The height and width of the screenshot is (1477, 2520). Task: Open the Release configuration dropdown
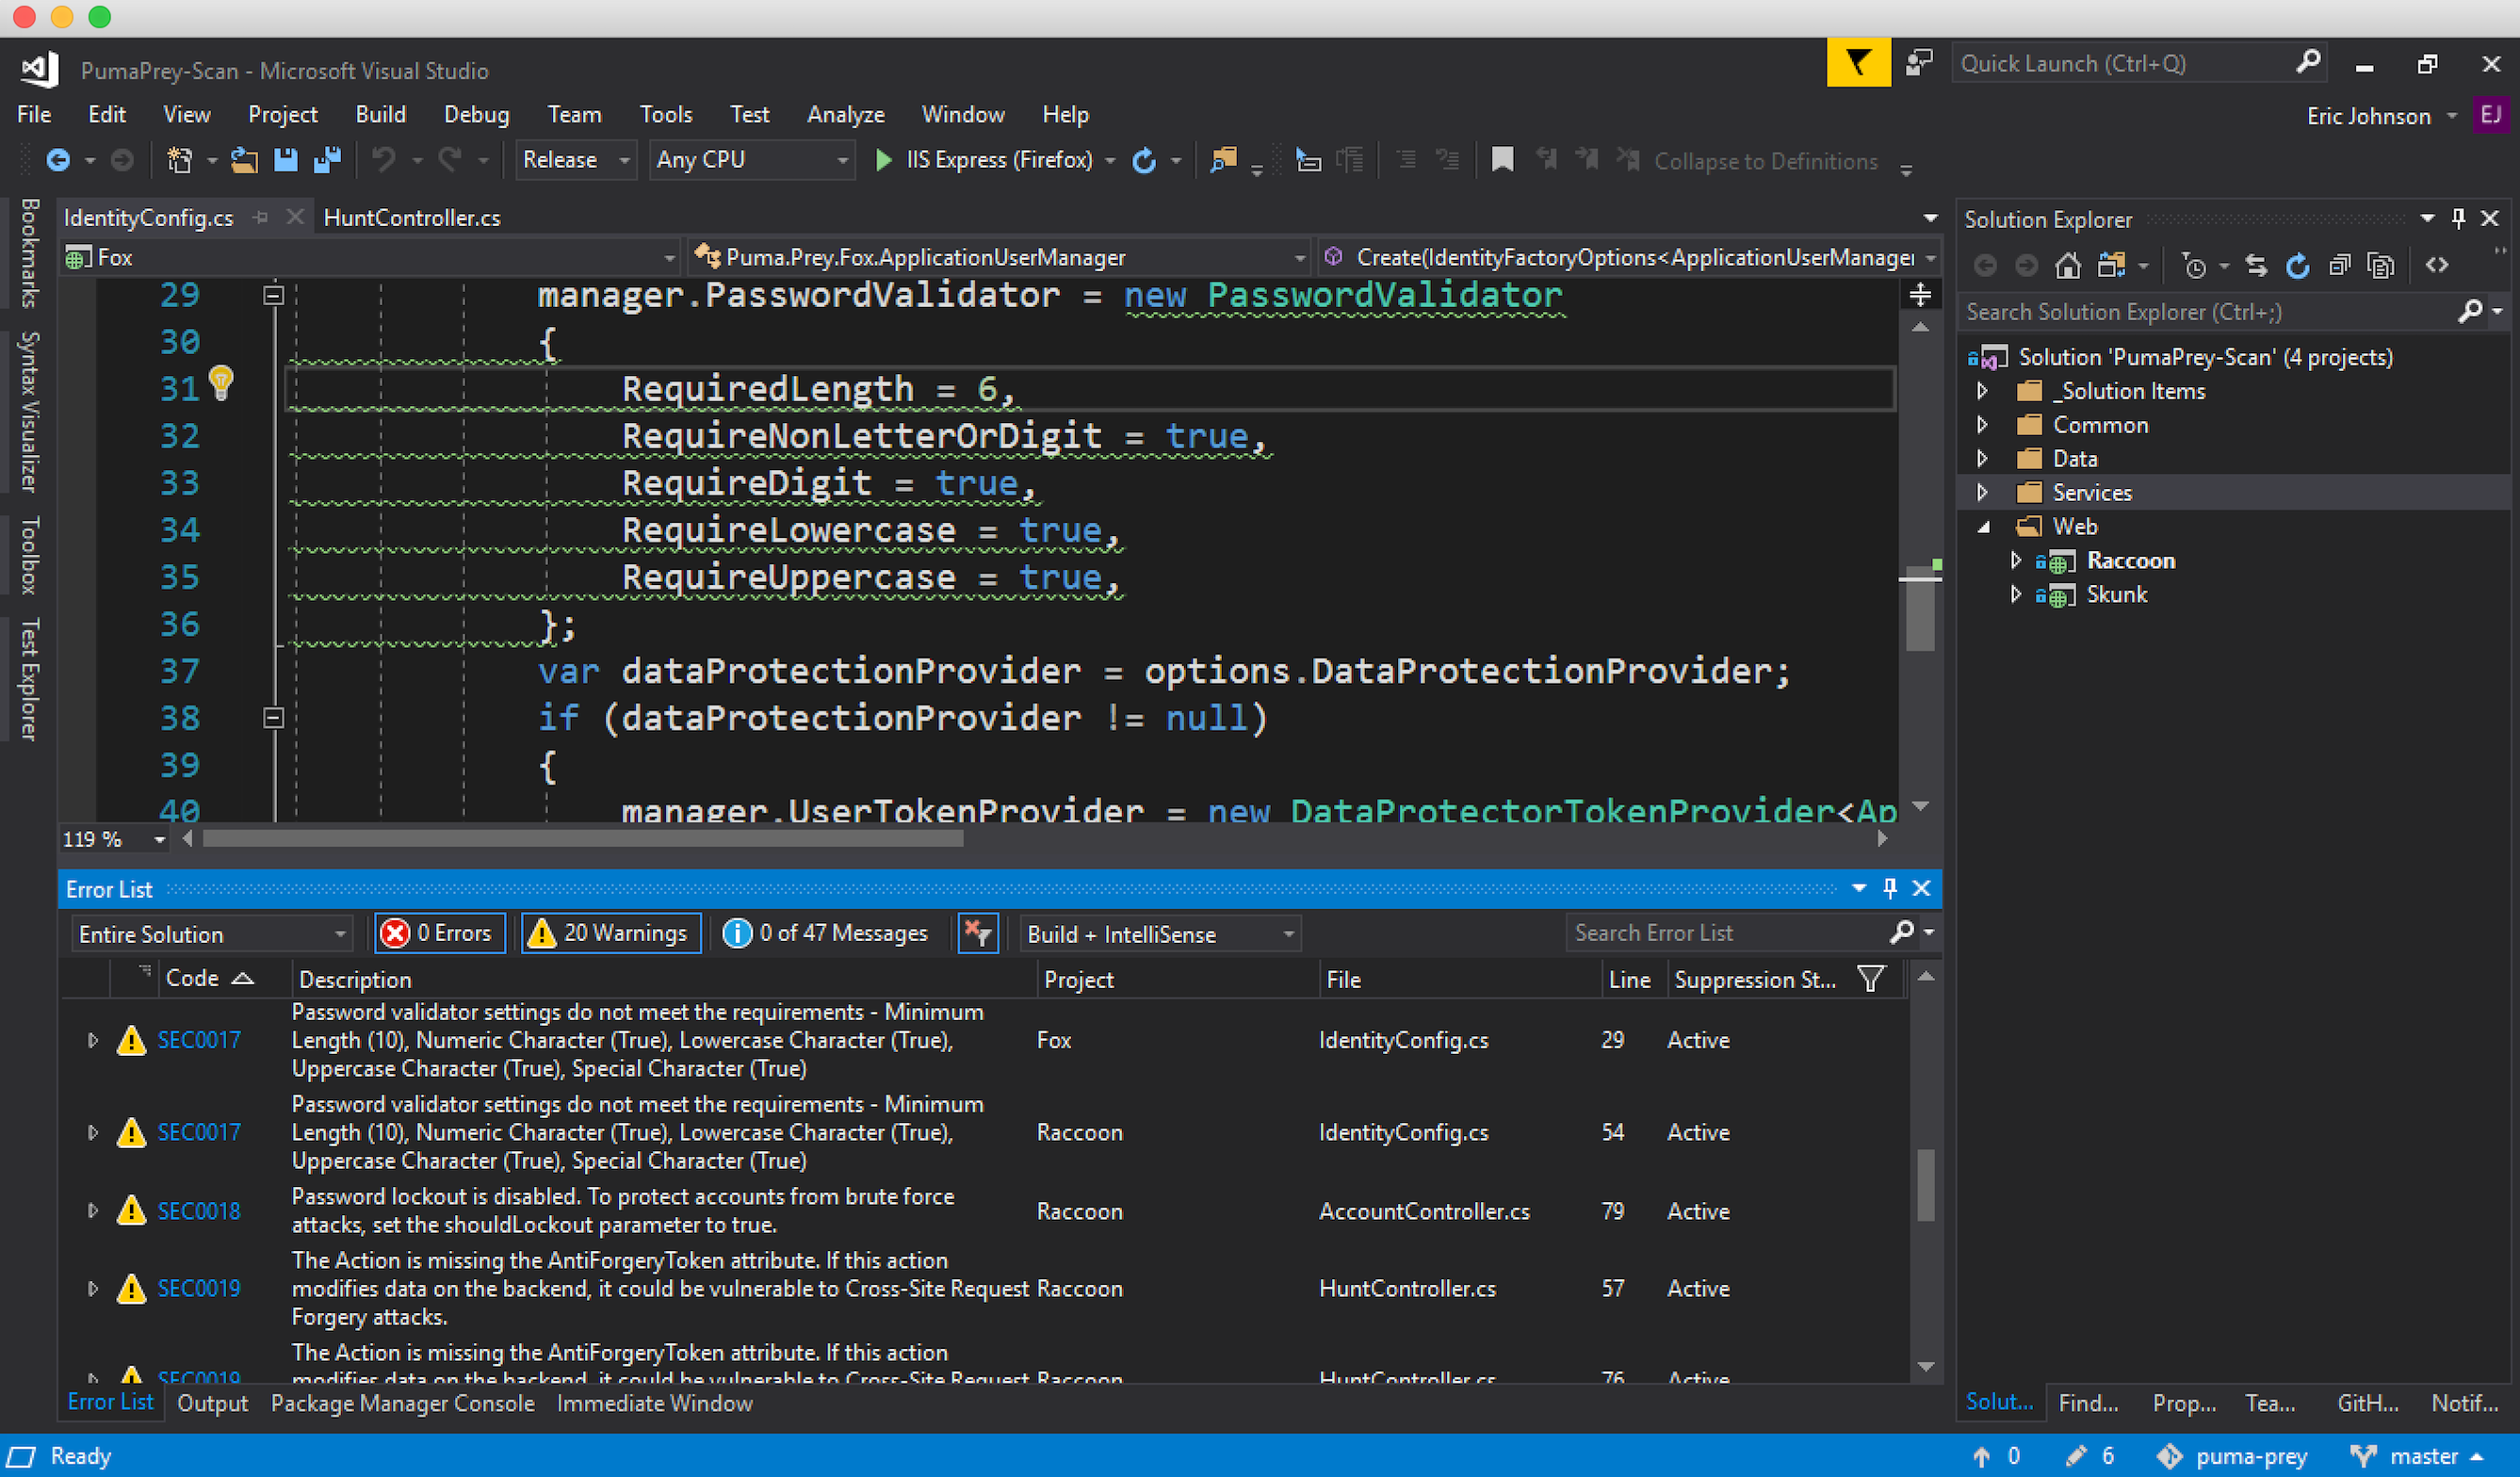click(576, 160)
